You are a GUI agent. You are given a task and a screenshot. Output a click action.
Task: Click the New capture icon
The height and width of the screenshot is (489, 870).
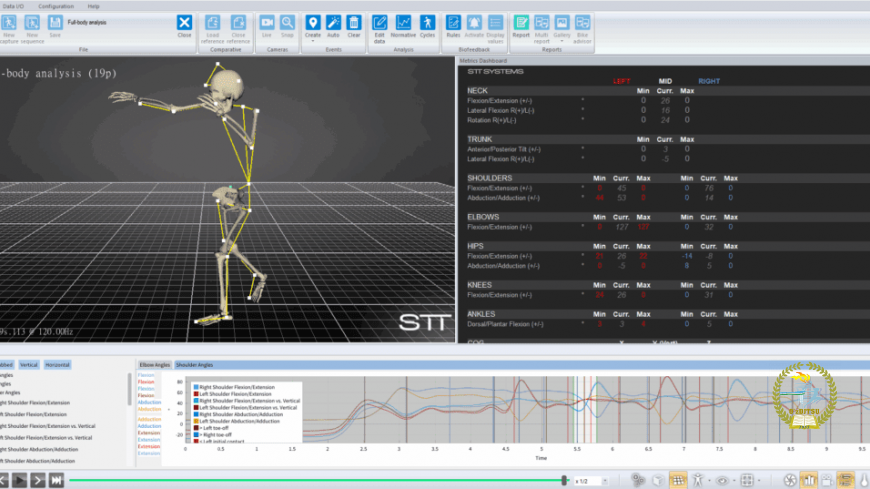[x=9, y=23]
